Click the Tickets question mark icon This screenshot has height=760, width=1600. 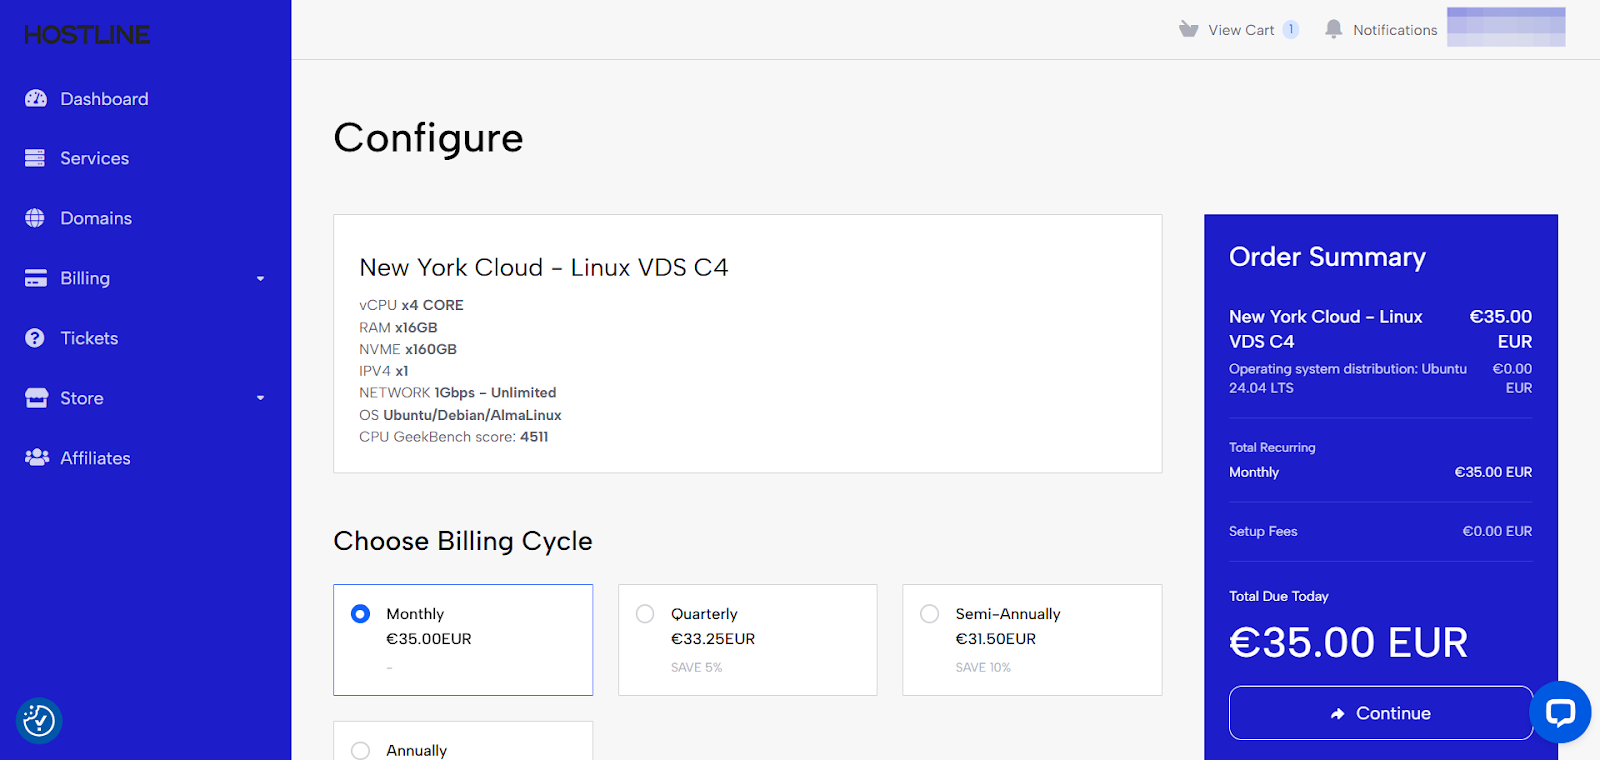click(x=35, y=338)
